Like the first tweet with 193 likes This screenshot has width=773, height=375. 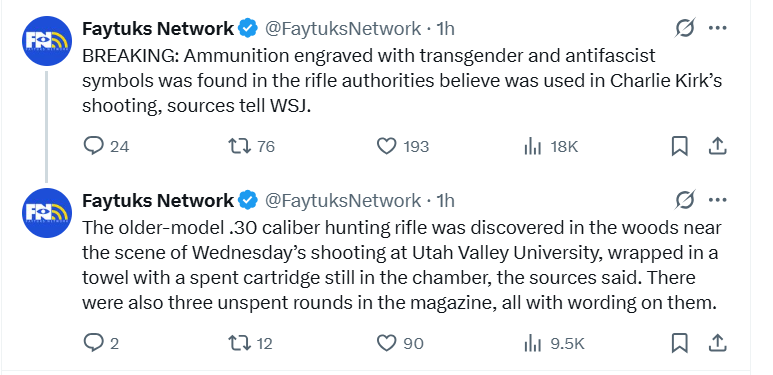[x=386, y=146]
